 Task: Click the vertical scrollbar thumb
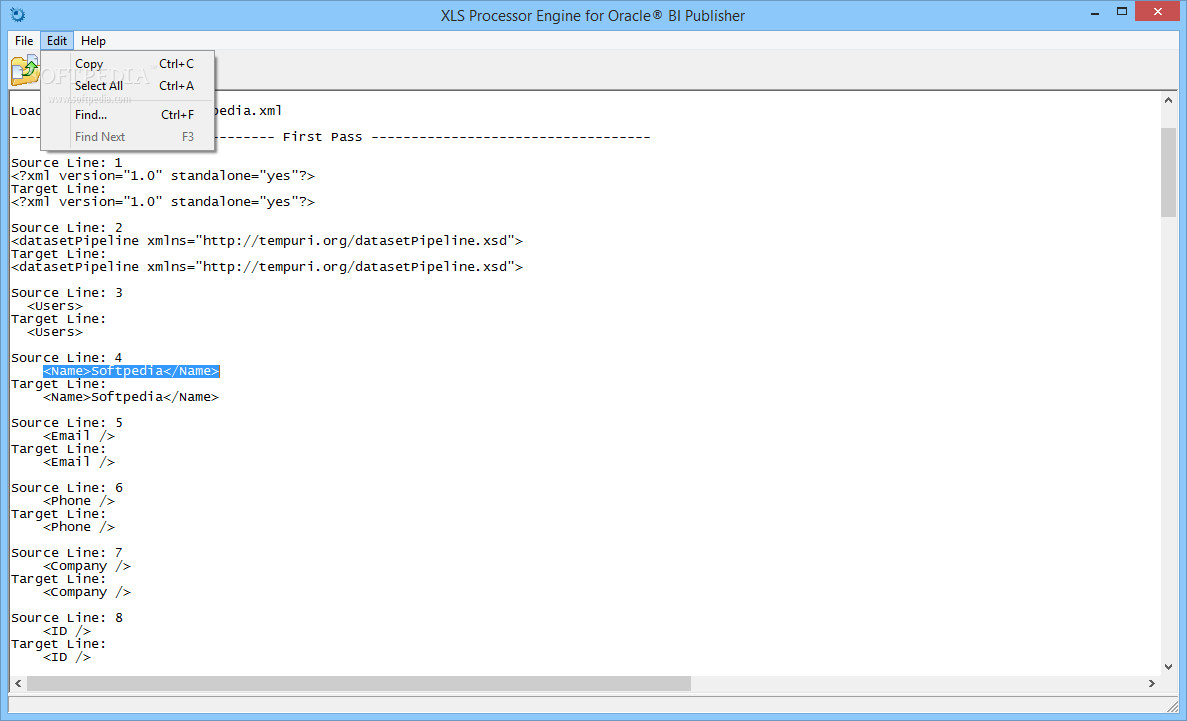pos(1168,173)
